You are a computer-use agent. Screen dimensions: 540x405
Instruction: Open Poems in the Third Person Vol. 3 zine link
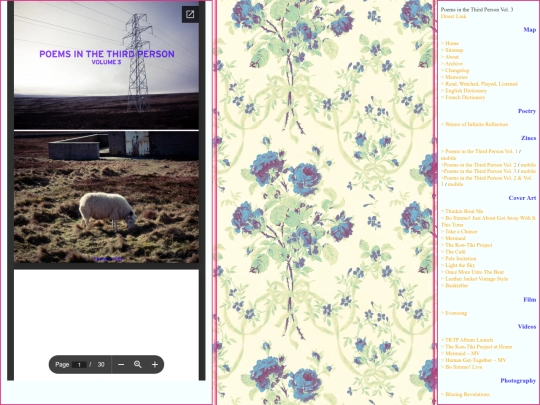click(480, 171)
